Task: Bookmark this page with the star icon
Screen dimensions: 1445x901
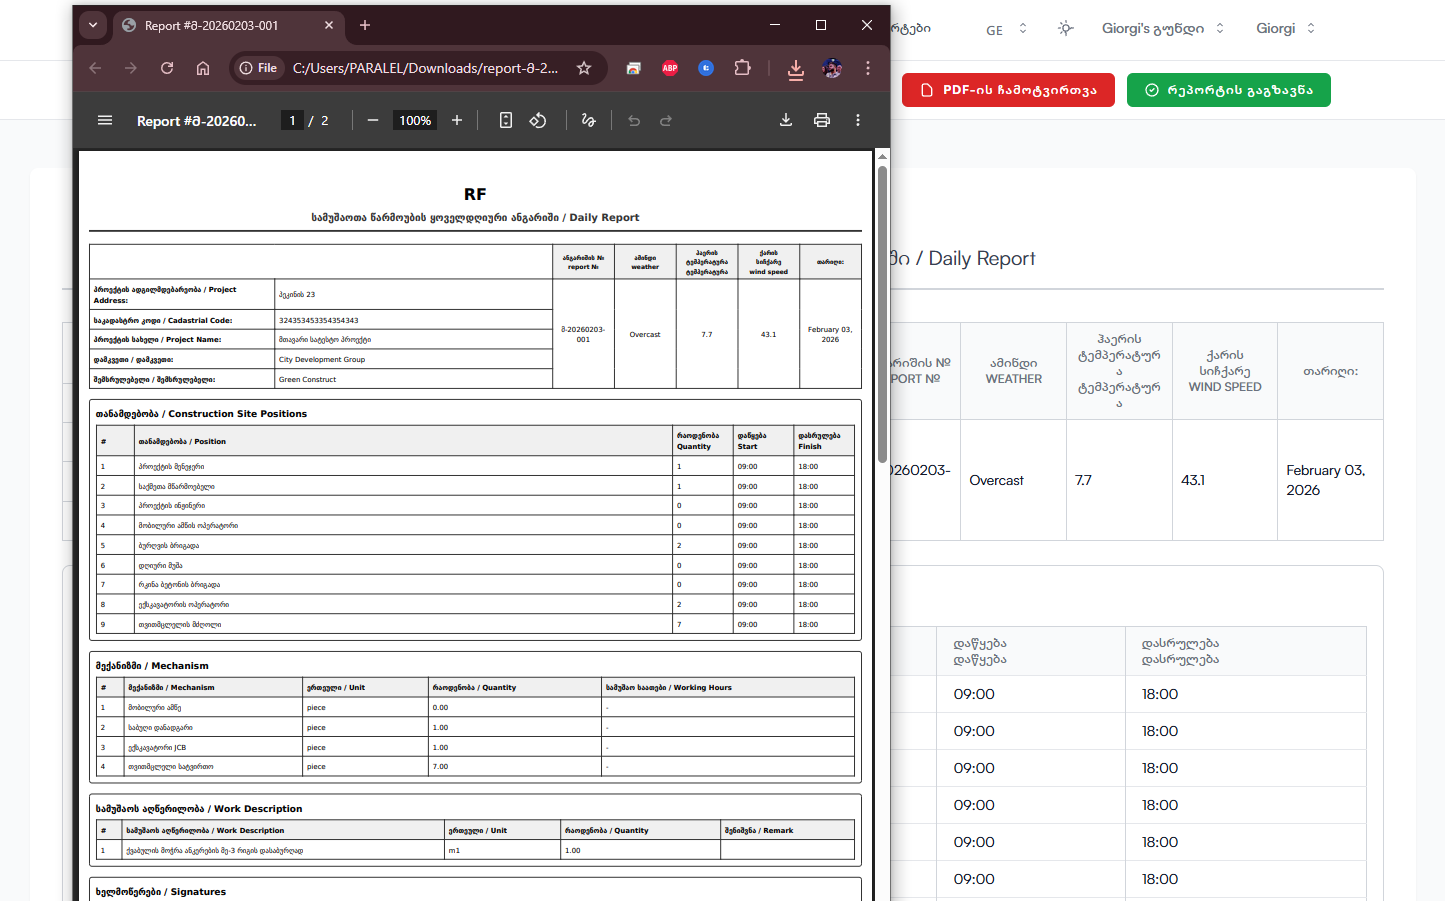Action: tap(584, 68)
